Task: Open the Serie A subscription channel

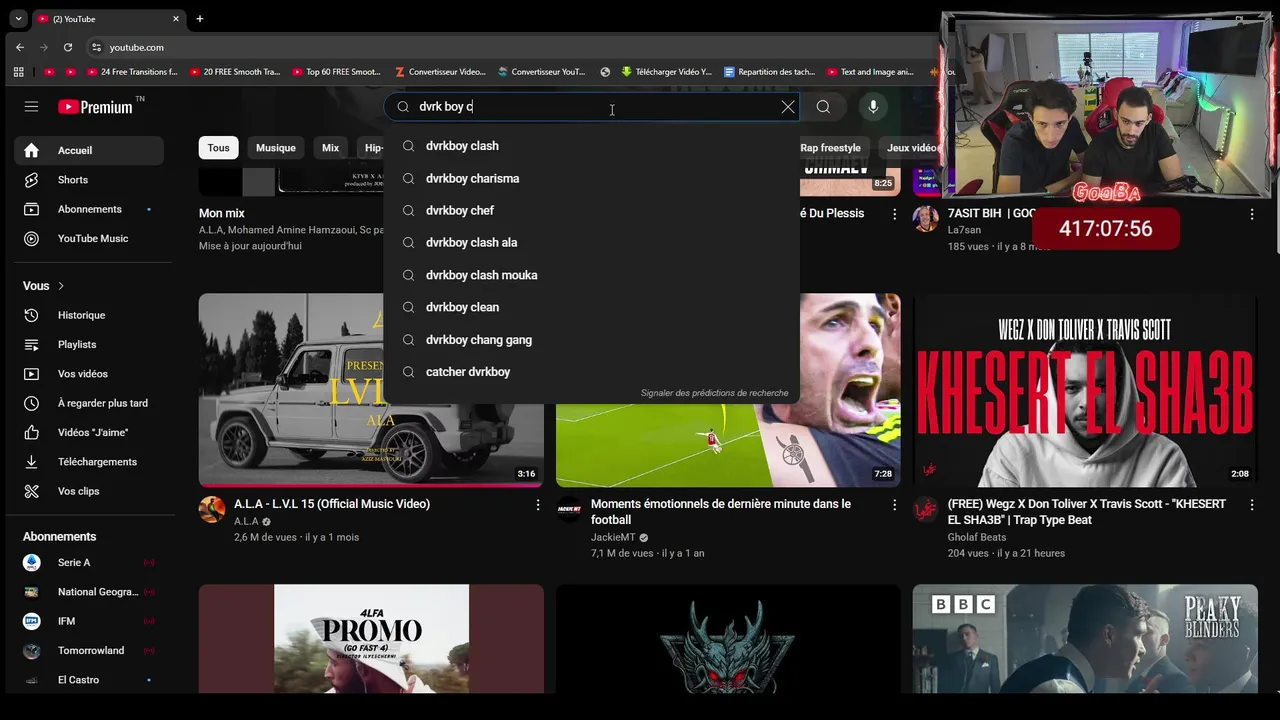Action: (x=89, y=562)
